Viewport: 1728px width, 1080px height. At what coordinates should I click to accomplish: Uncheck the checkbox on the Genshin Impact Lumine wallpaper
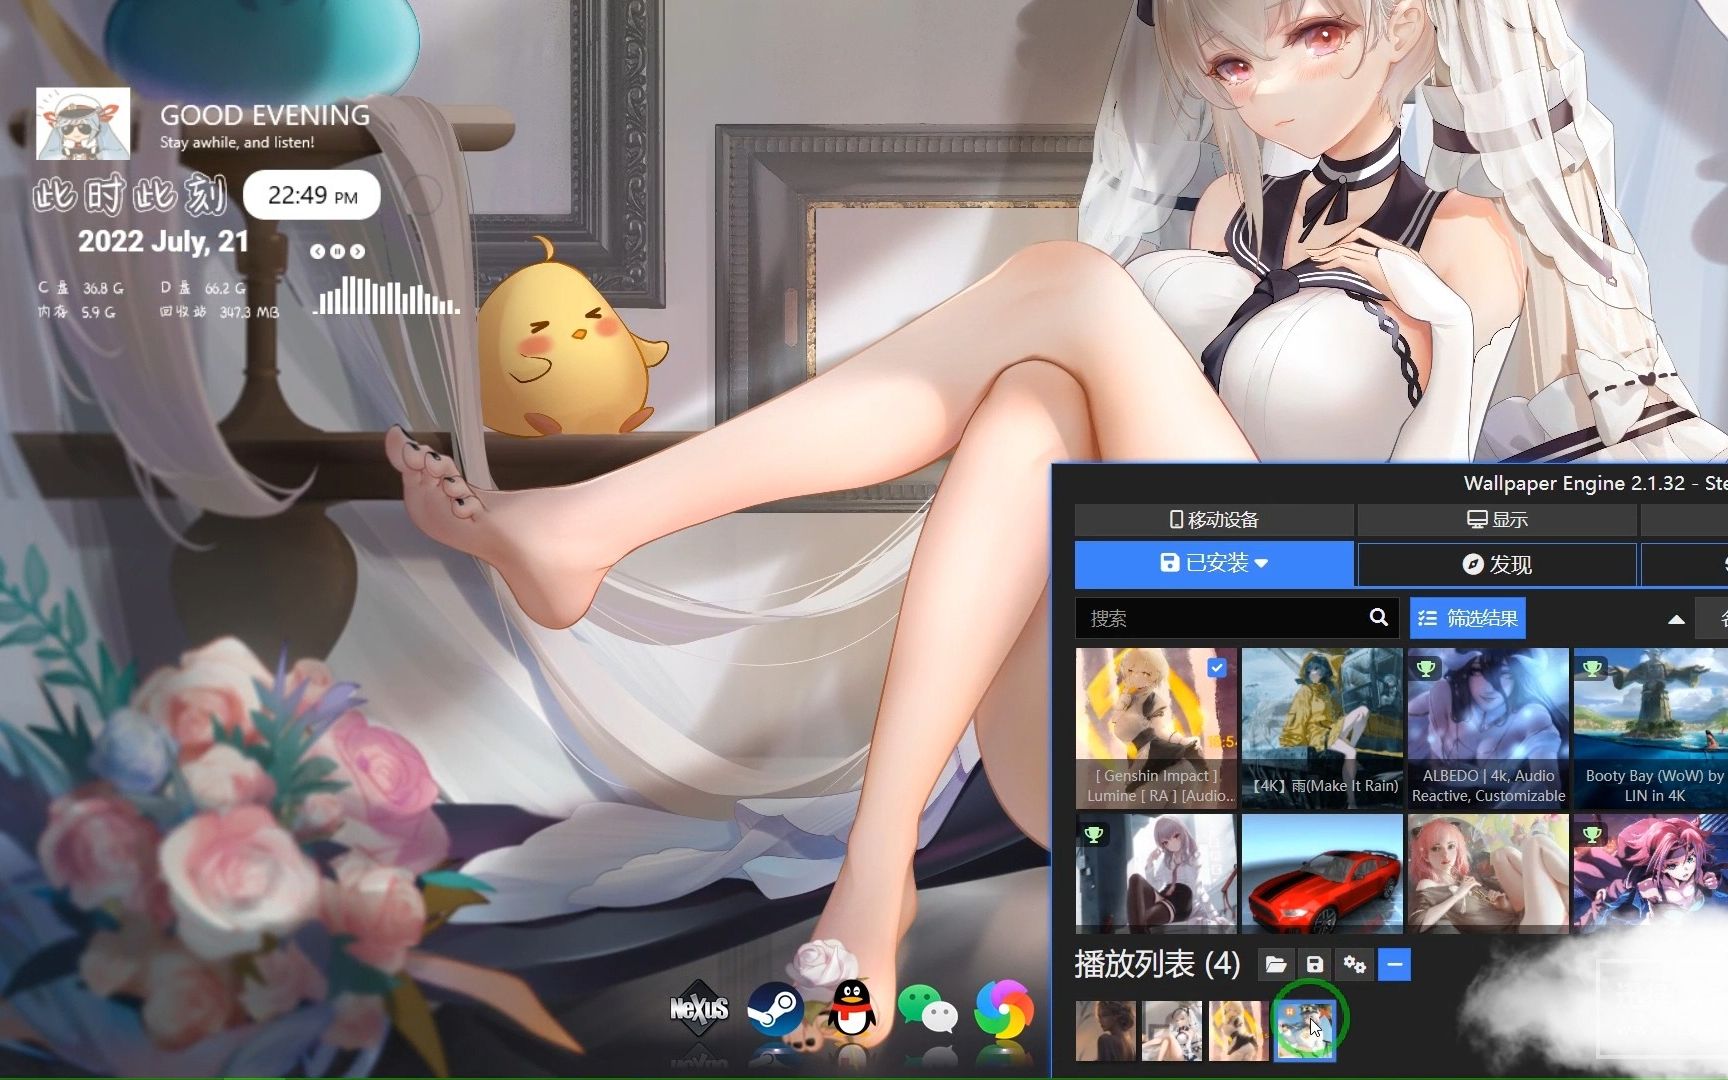[x=1216, y=668]
